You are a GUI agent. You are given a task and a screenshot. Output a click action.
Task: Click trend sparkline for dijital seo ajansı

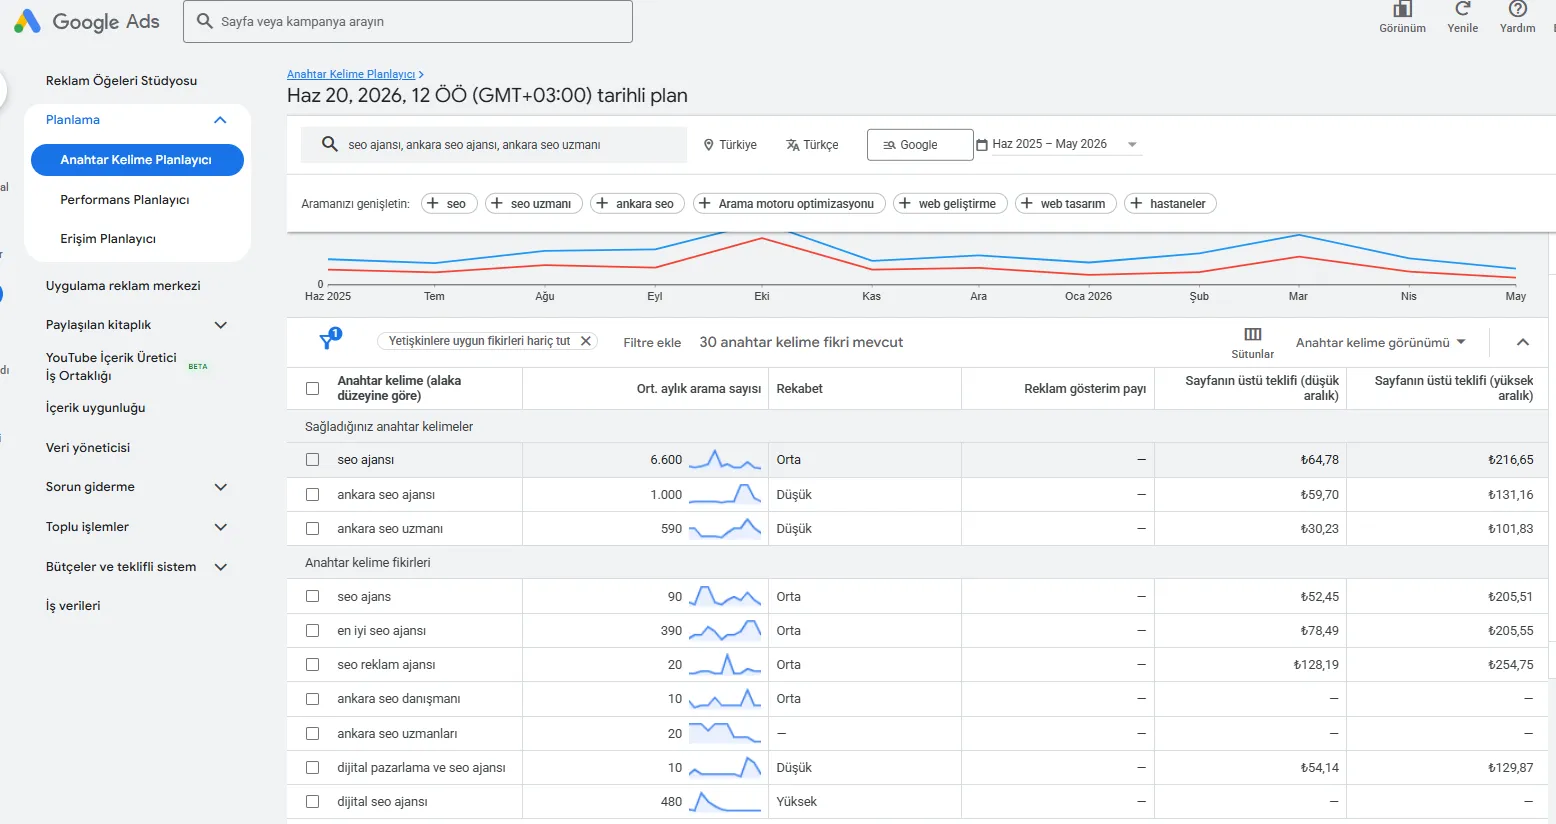click(725, 802)
